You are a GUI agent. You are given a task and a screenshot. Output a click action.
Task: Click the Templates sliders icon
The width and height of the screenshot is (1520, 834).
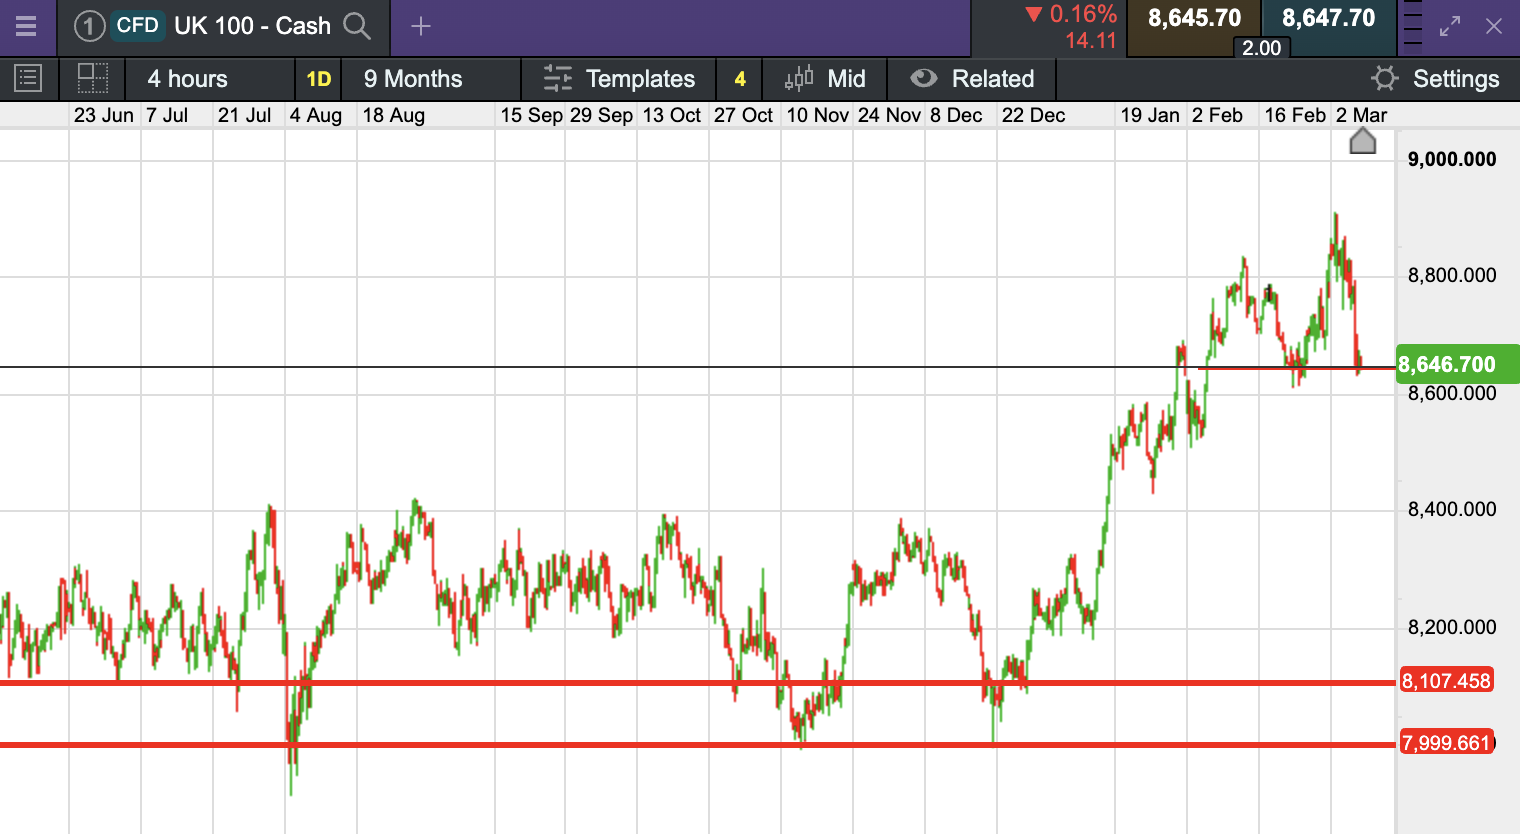[x=557, y=78]
